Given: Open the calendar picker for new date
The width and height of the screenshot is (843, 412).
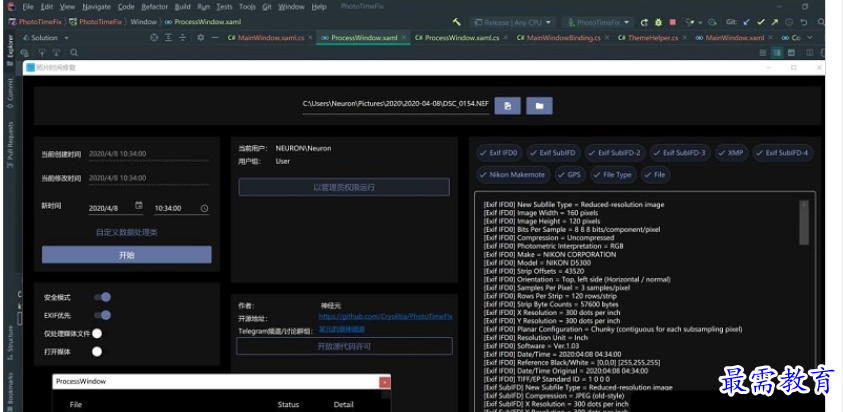Looking at the screenshot, I should point(139,205).
